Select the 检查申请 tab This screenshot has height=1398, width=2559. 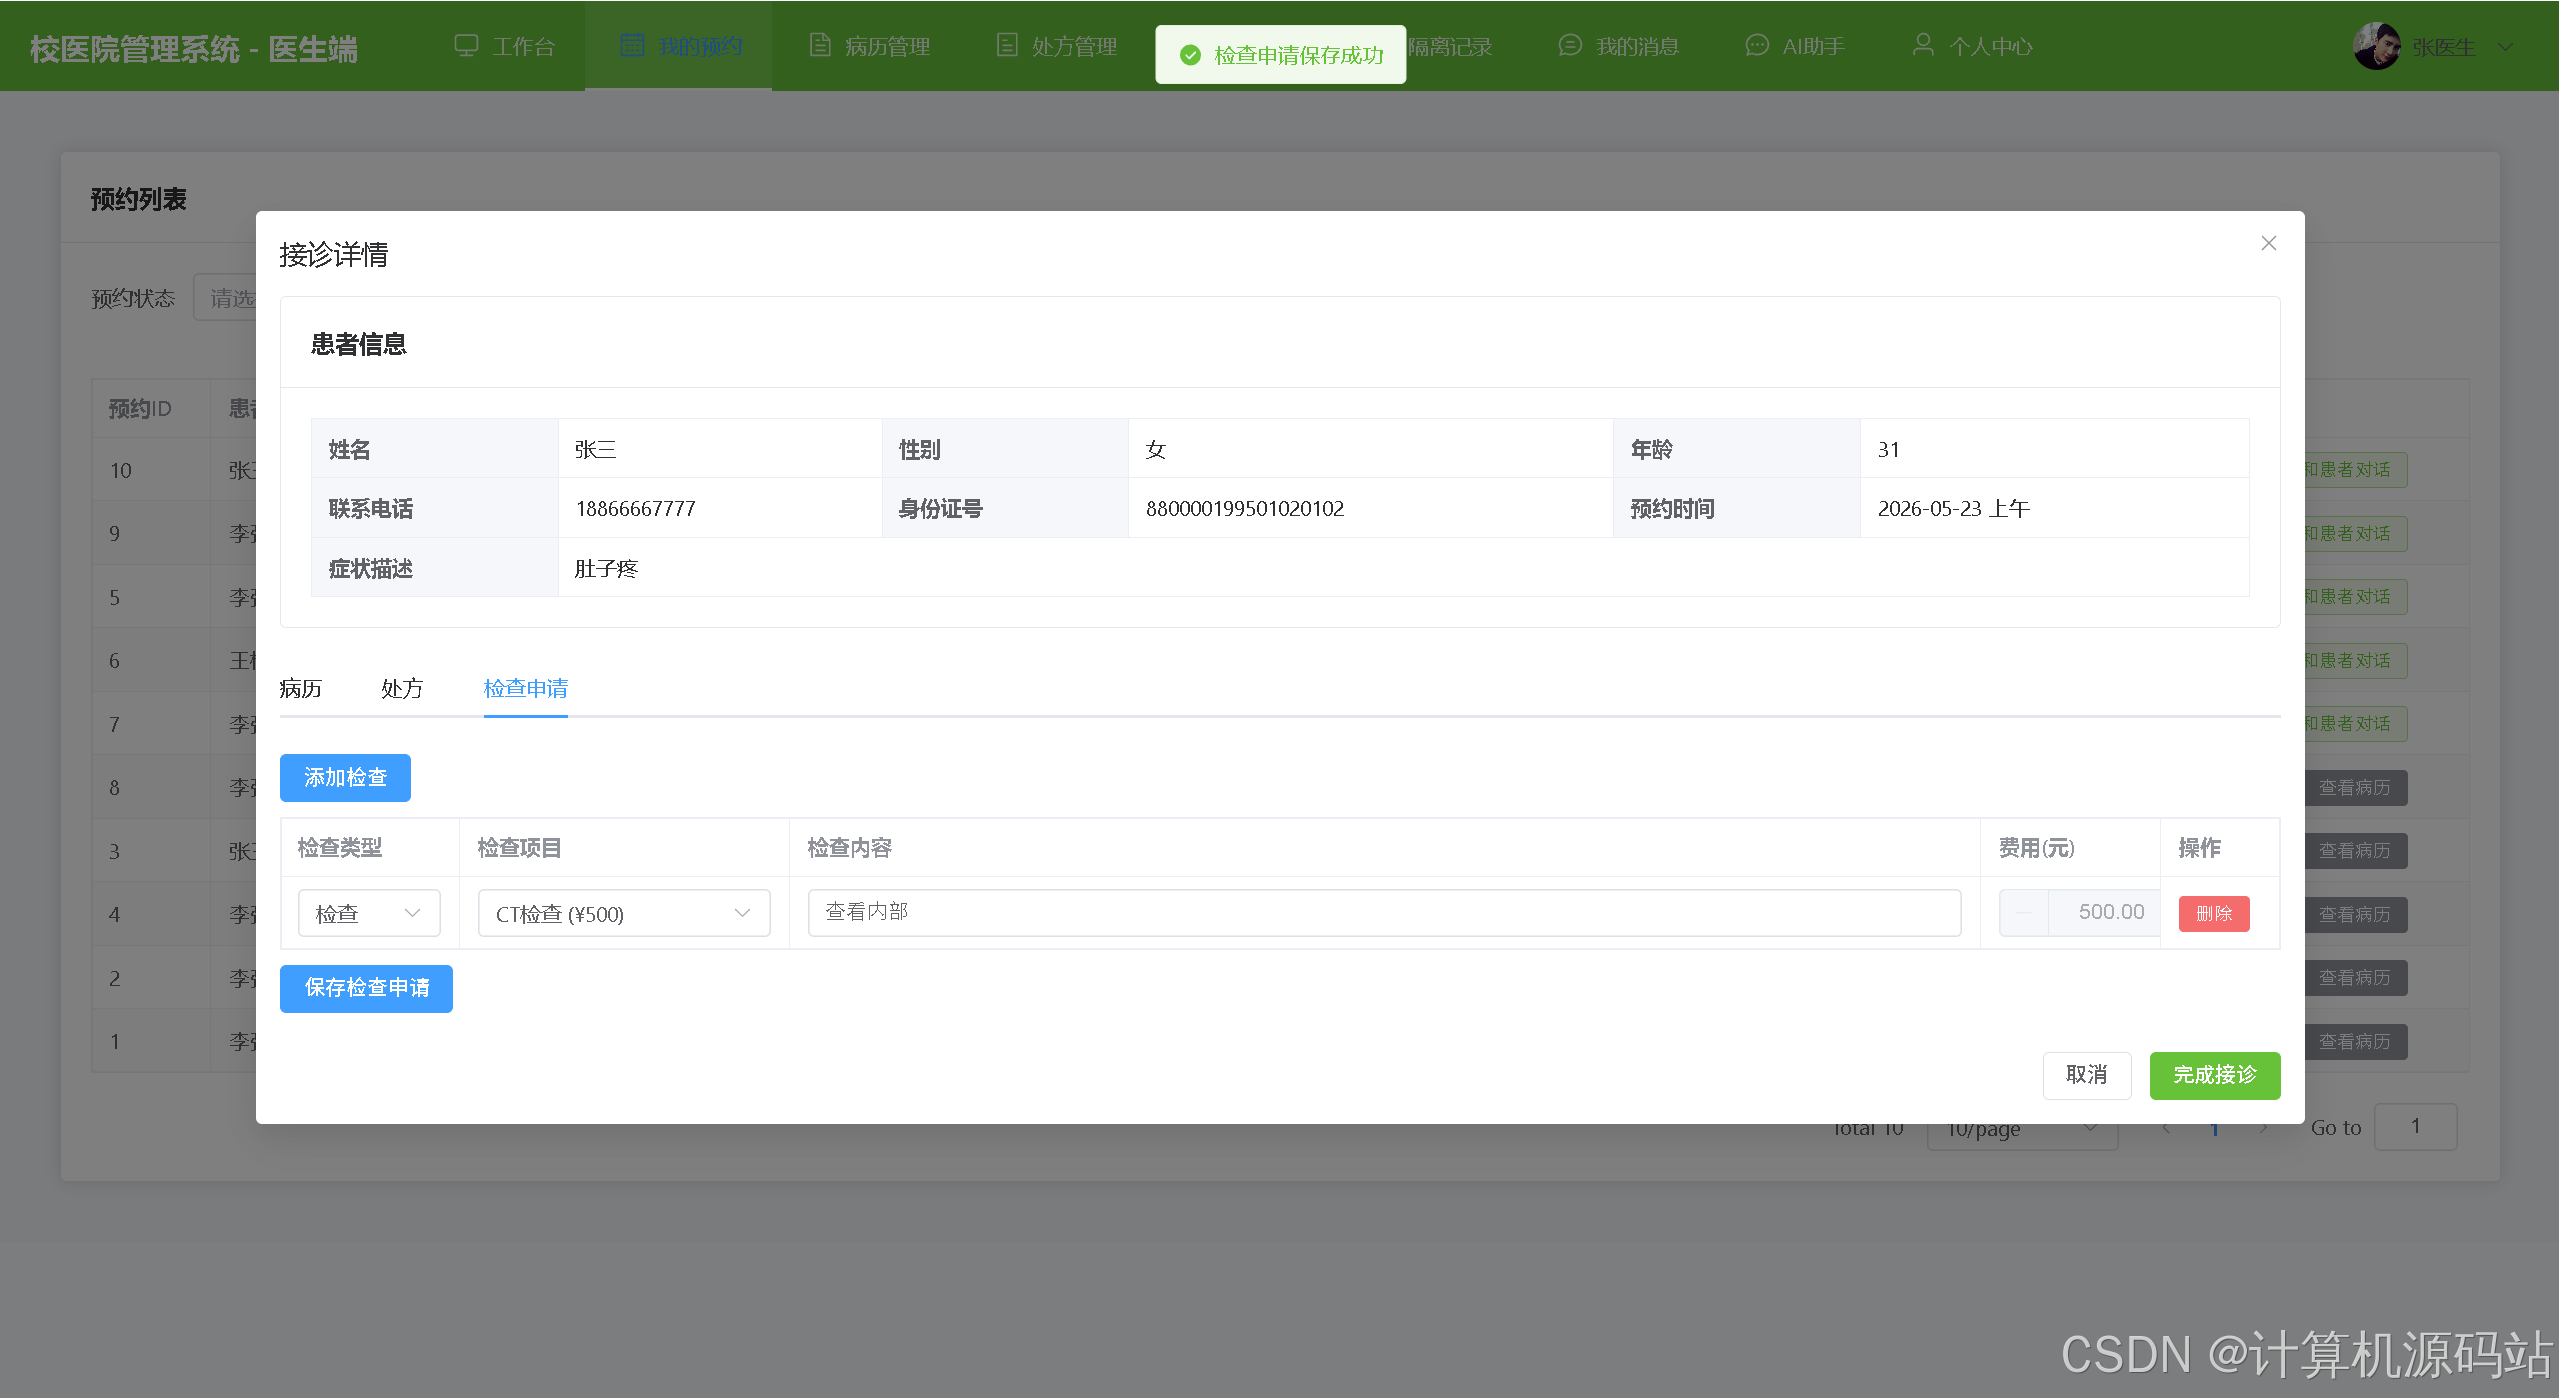tap(526, 688)
